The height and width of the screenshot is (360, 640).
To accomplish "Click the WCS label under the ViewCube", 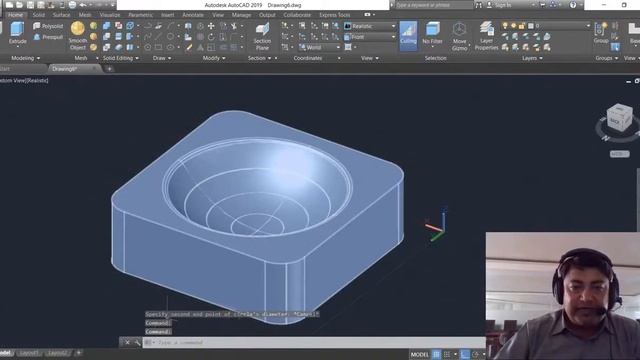I will click(x=619, y=154).
